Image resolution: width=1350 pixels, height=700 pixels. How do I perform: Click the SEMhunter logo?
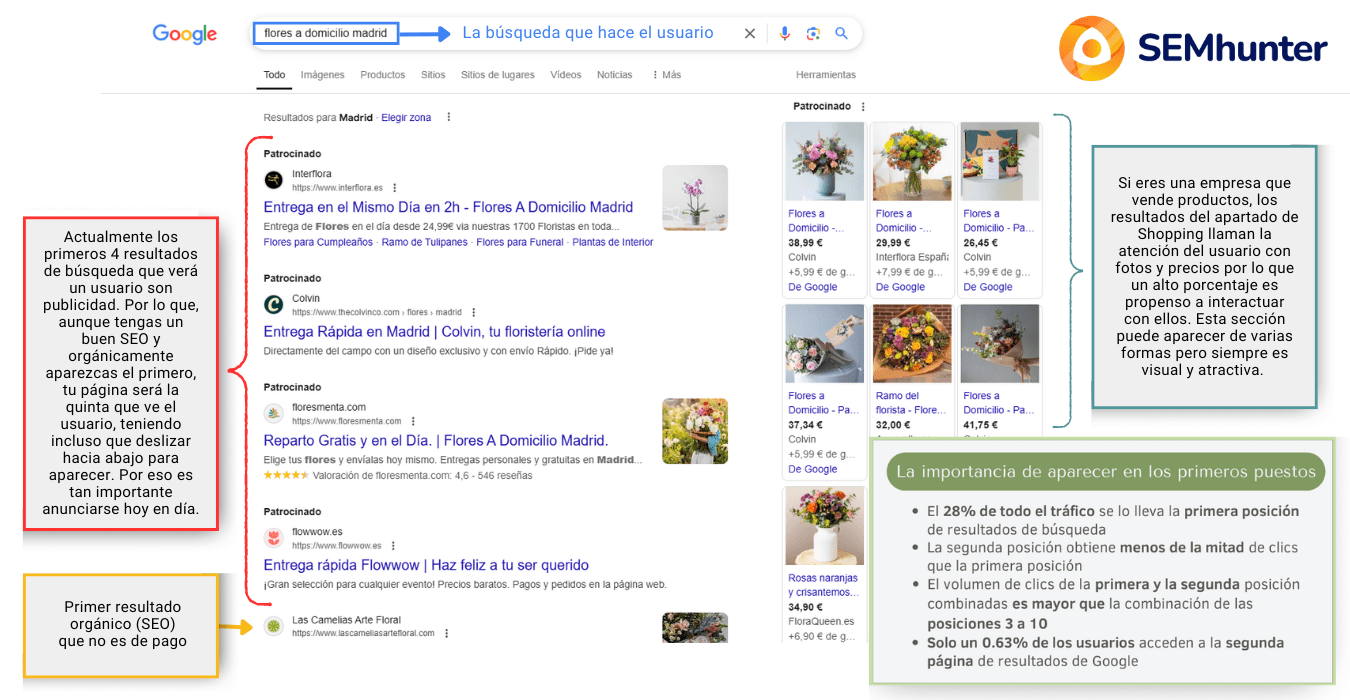click(1194, 48)
